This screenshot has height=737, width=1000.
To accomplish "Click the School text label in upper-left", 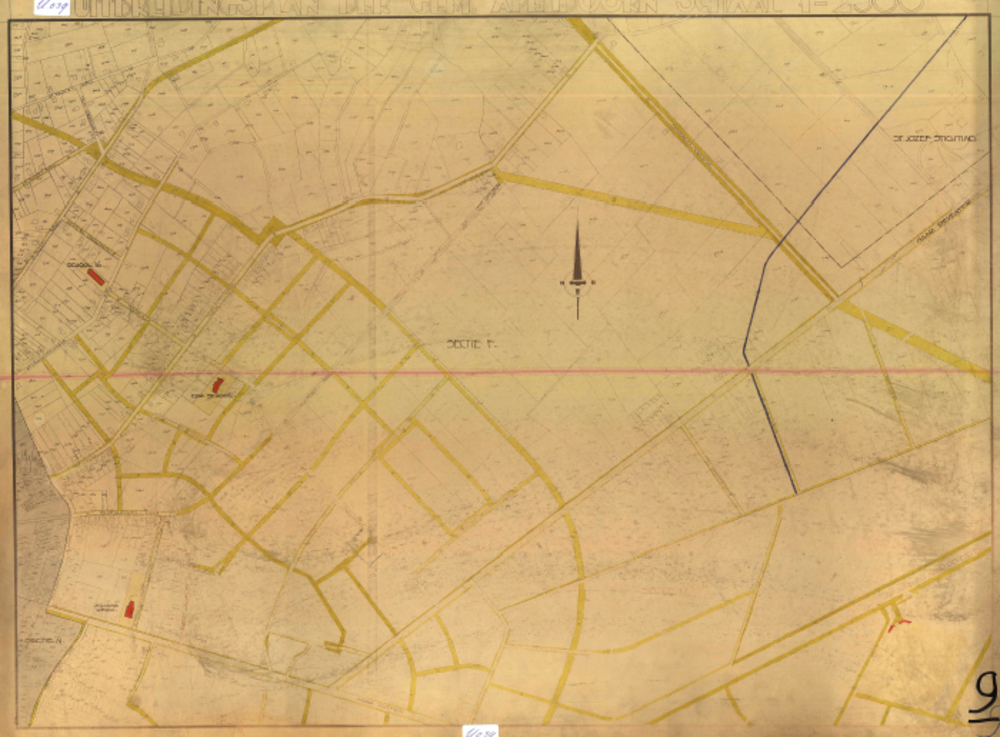I will pyautogui.click(x=77, y=264).
